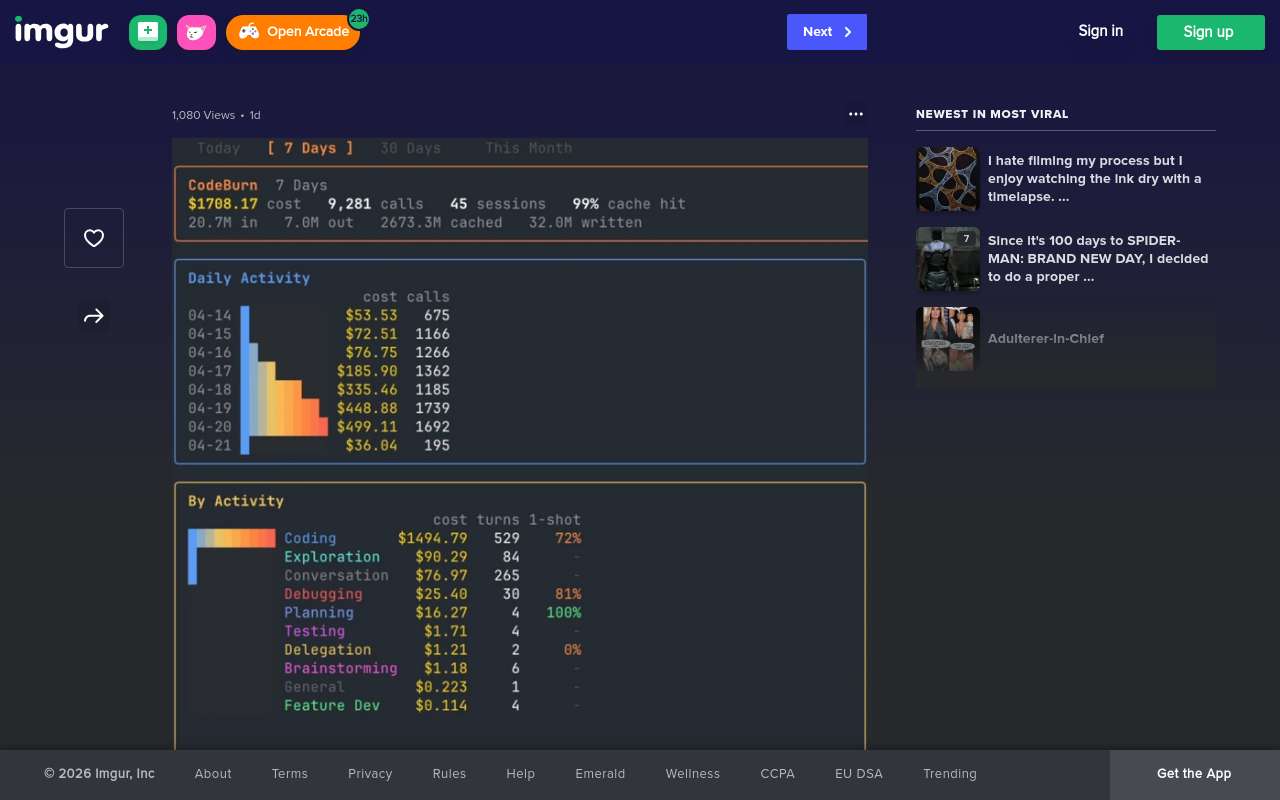Click the Imgur logo
The width and height of the screenshot is (1280, 800).
pyautogui.click(x=61, y=32)
